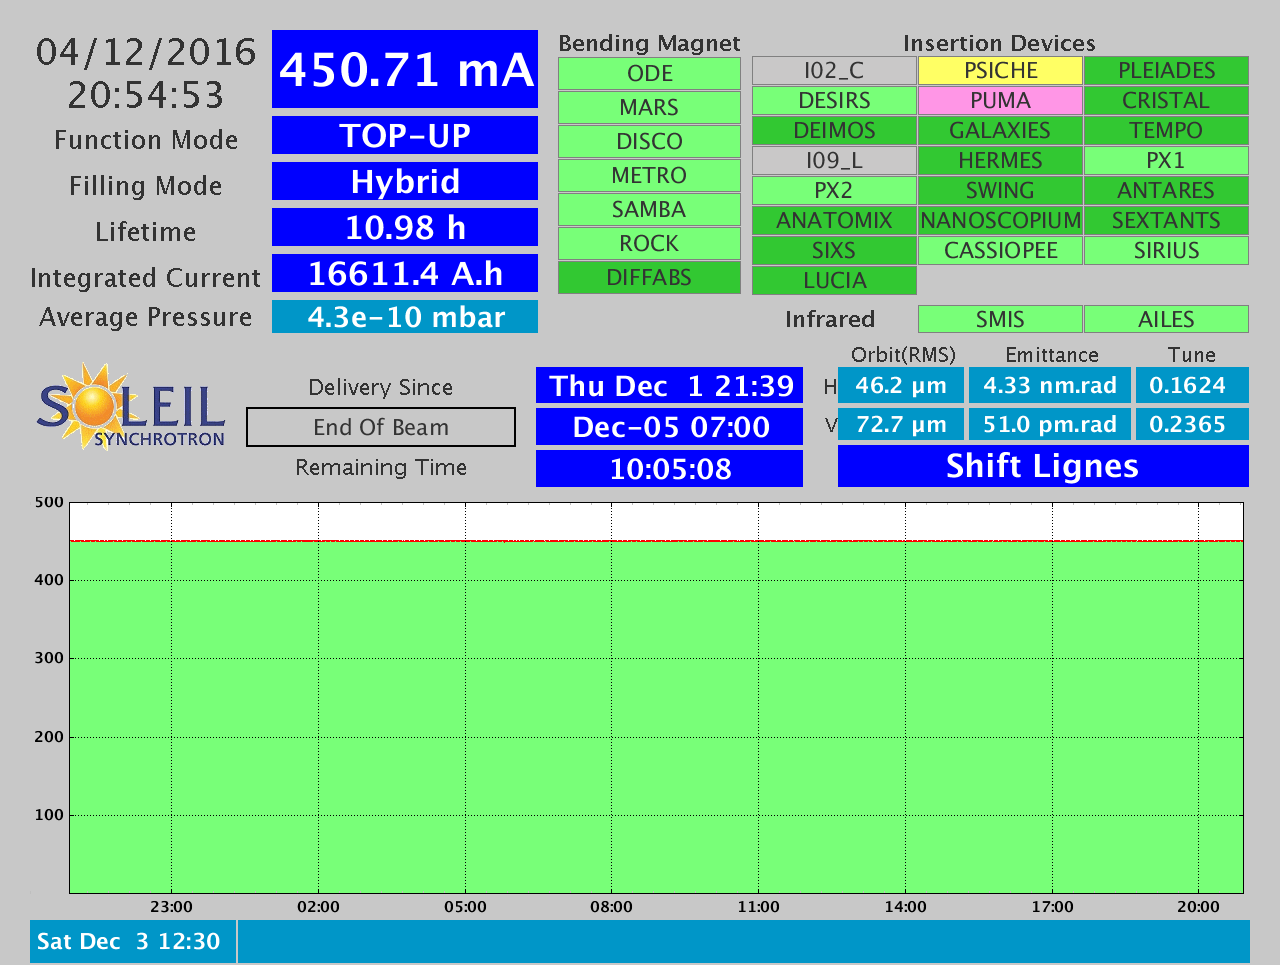The width and height of the screenshot is (1280, 965).
Task: Click the PX1 beamline indicator
Action: pos(1166,160)
